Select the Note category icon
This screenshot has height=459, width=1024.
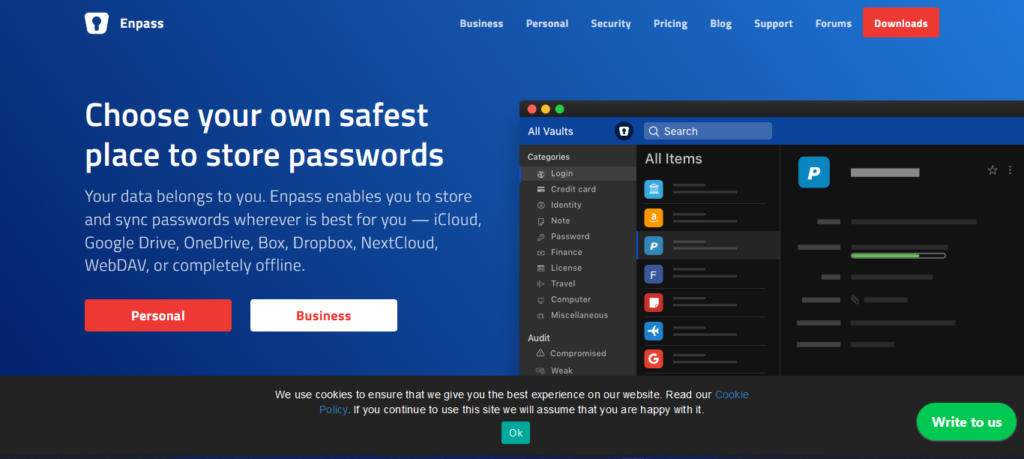click(x=540, y=221)
